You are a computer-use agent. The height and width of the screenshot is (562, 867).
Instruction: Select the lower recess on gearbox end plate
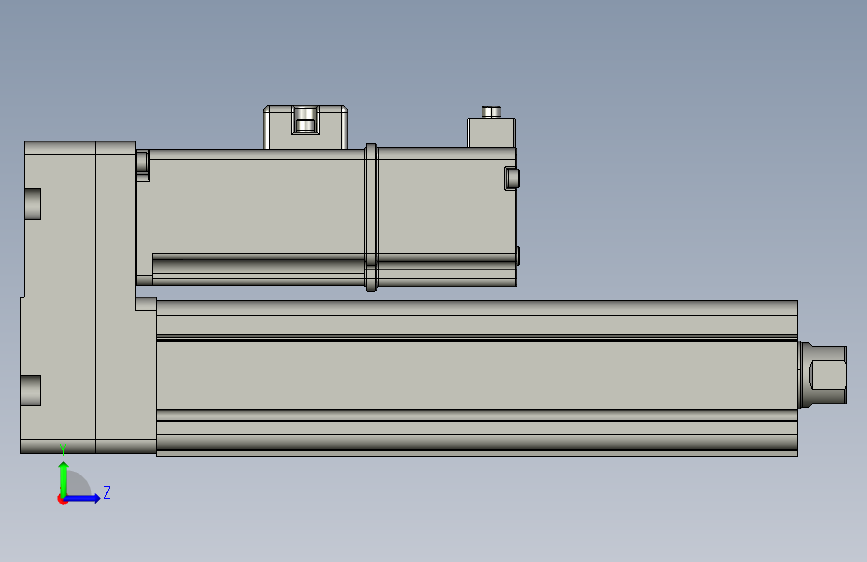31,391
